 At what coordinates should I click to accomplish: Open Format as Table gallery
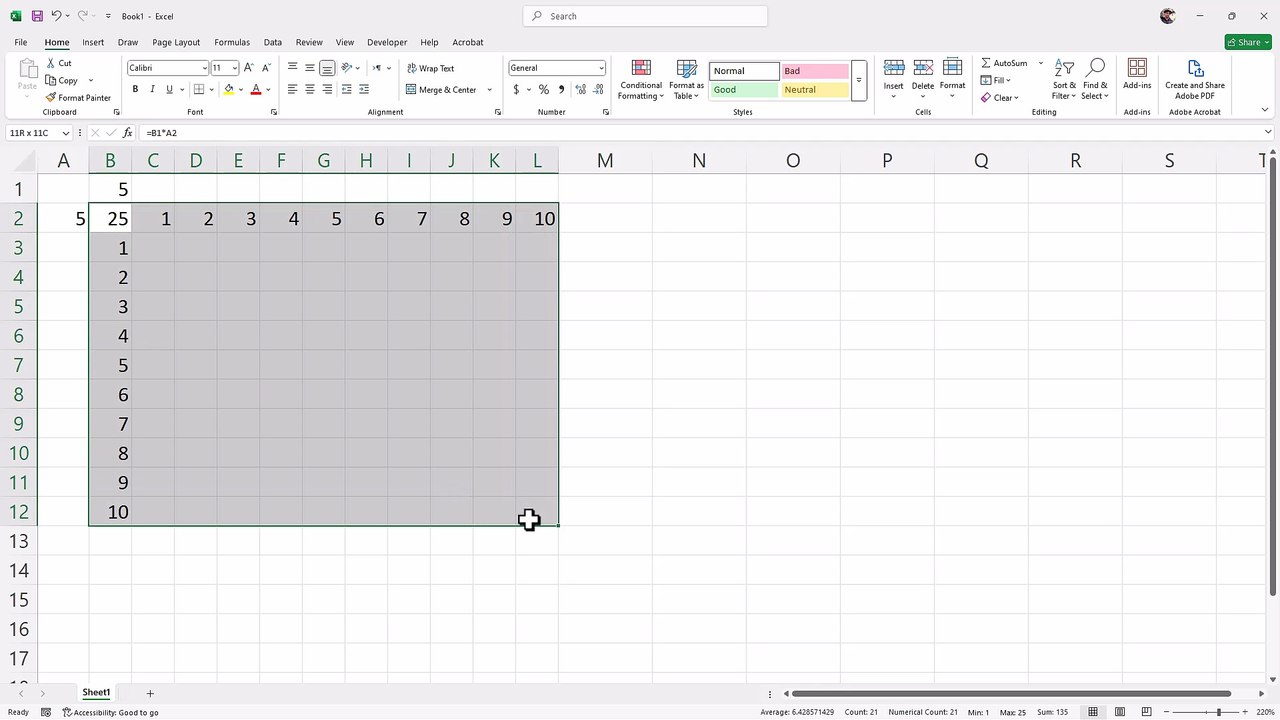687,79
